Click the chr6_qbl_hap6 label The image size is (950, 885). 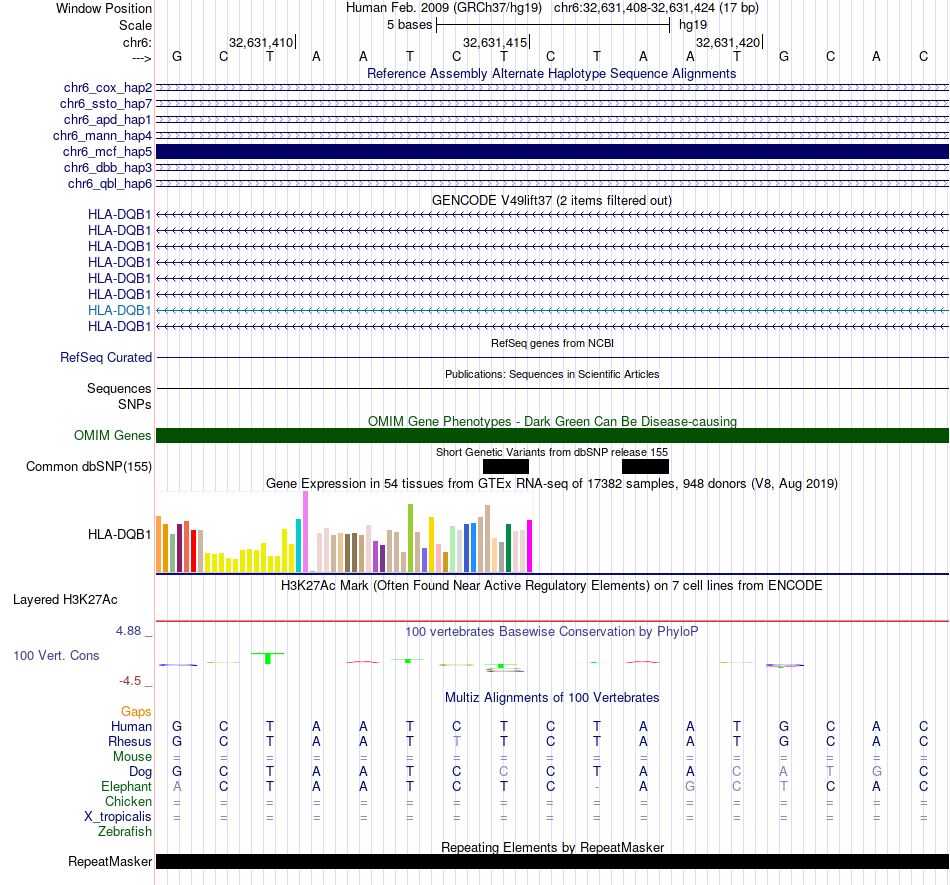pos(110,184)
